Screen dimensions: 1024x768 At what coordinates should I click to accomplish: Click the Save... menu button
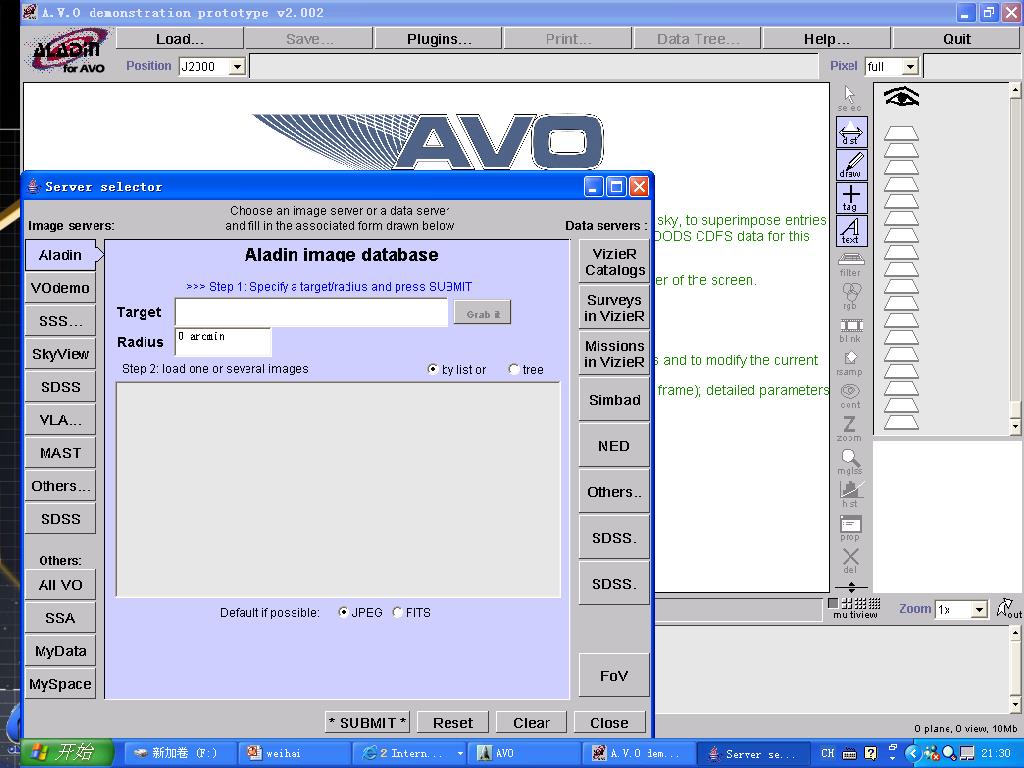tap(310, 39)
